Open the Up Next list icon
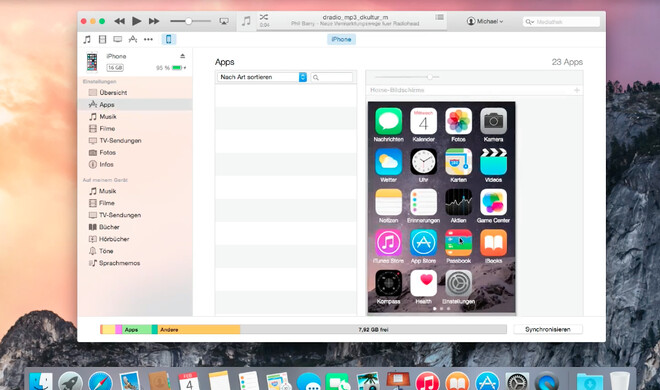 click(x=439, y=17)
